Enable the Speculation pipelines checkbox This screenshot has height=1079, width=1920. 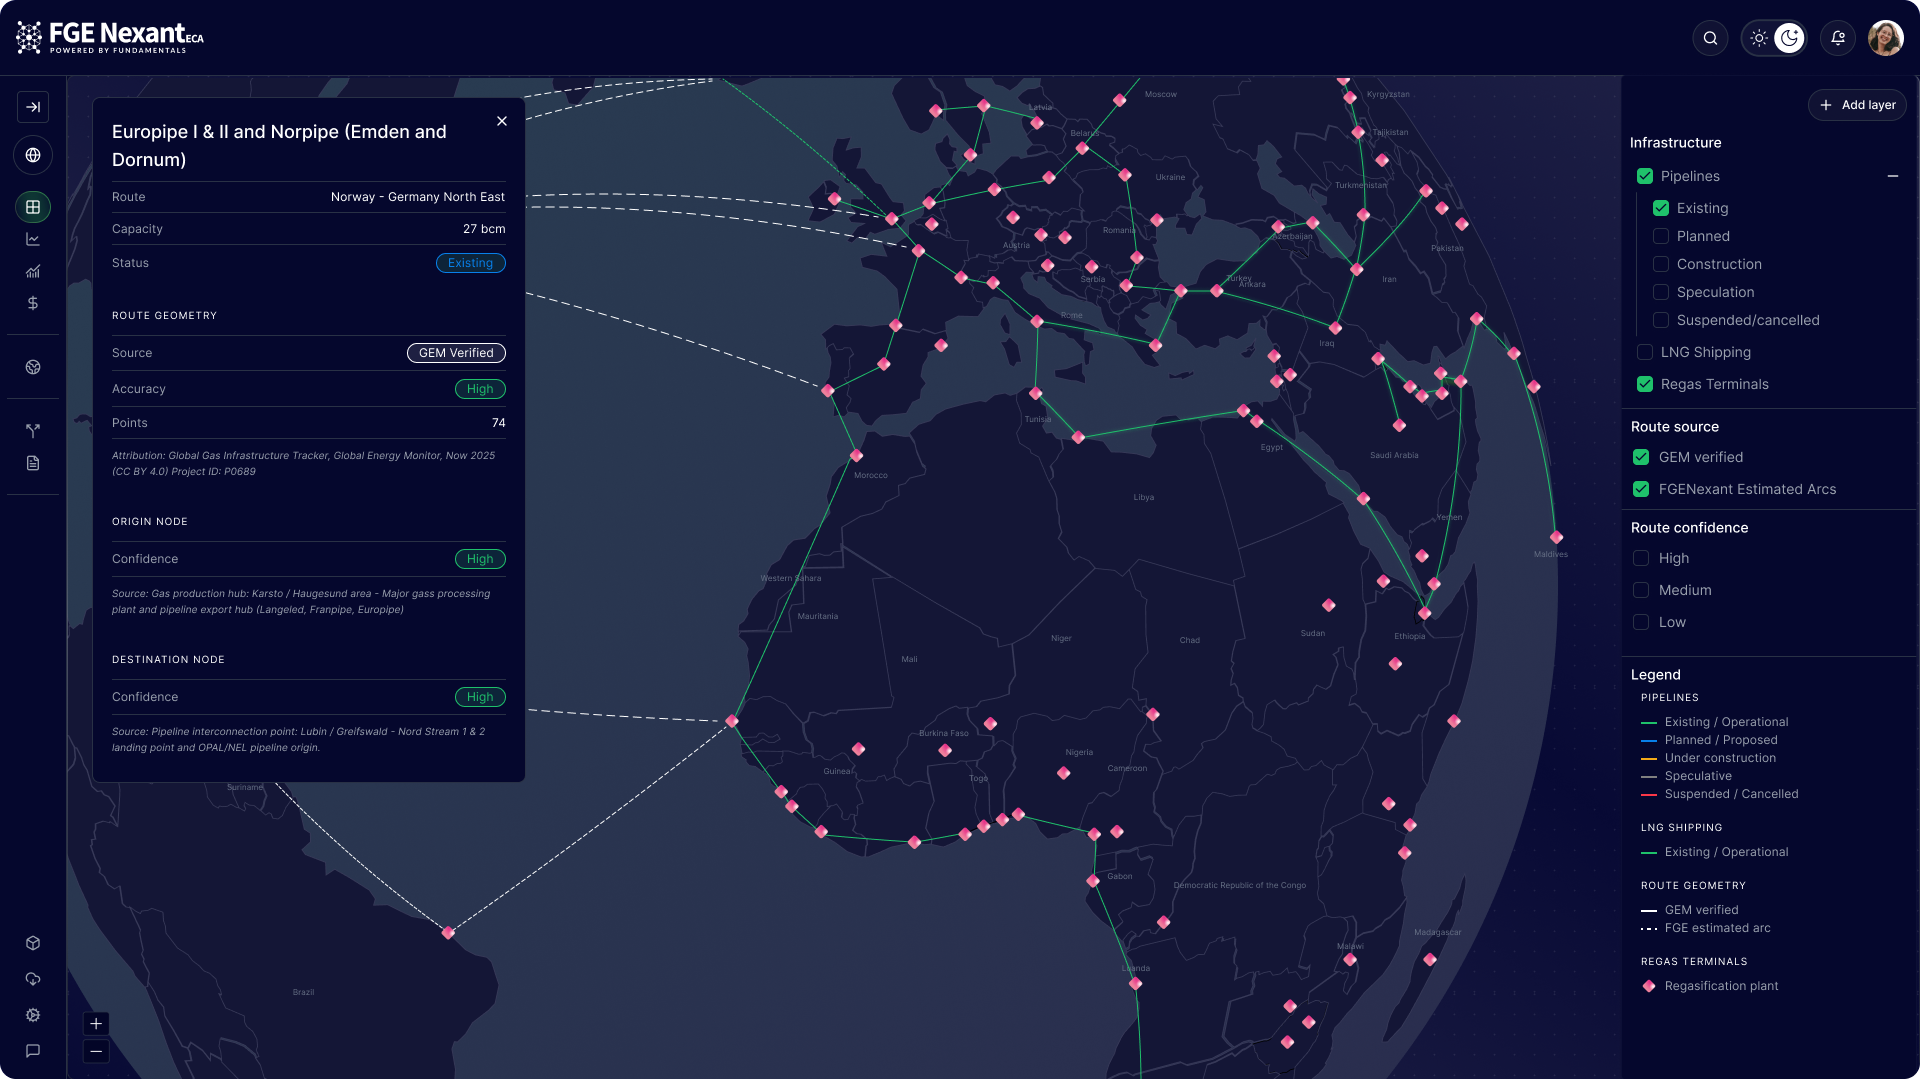[x=1661, y=292]
